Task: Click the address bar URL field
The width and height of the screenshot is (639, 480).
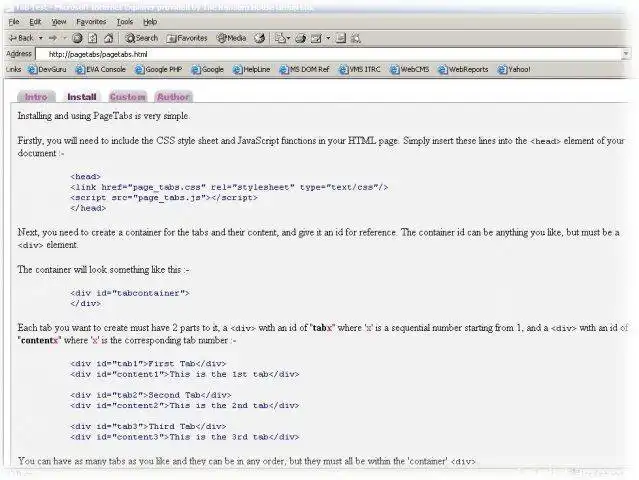Action: click(328, 54)
